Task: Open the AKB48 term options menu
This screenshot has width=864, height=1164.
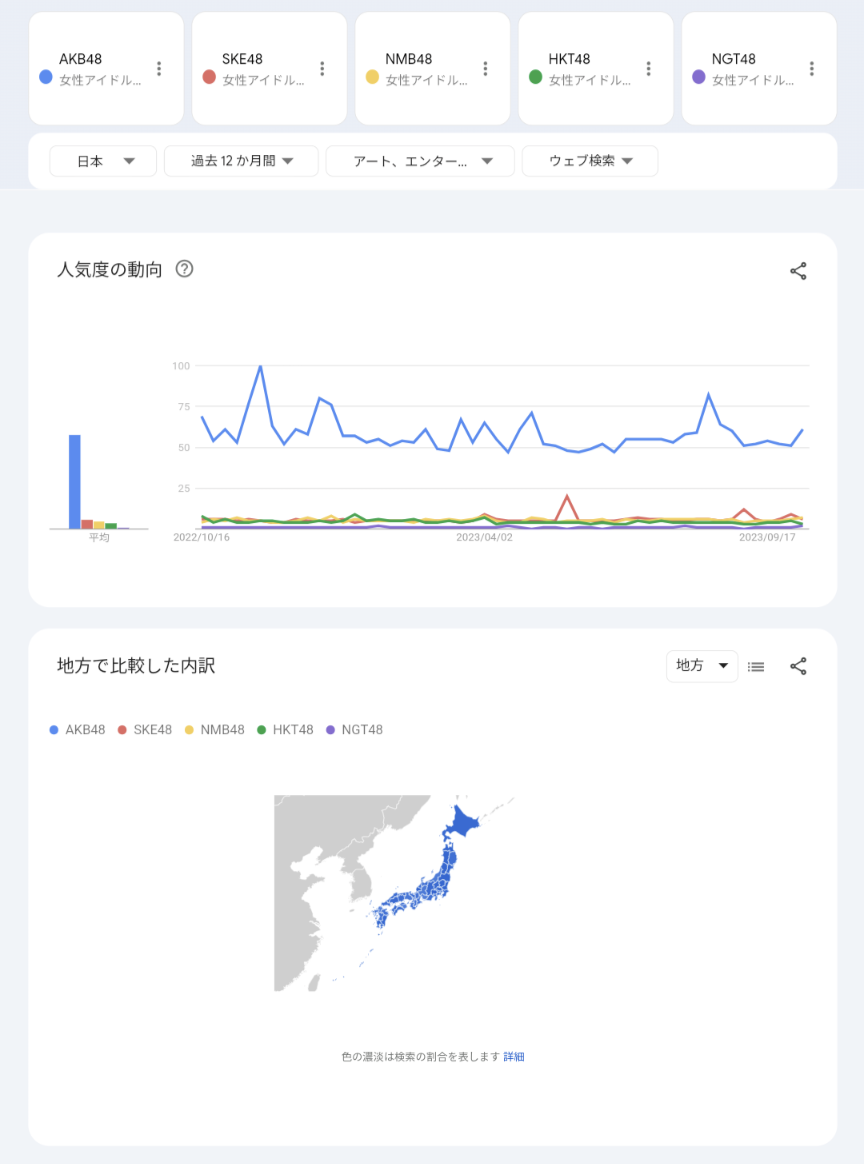Action: 159,69
